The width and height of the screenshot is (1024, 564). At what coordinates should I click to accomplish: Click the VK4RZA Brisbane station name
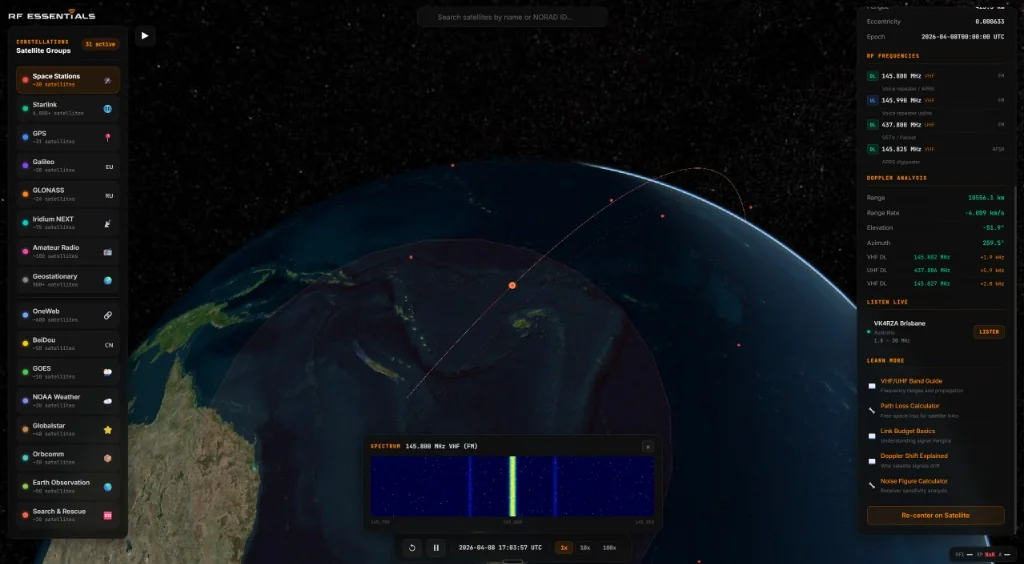click(x=899, y=323)
